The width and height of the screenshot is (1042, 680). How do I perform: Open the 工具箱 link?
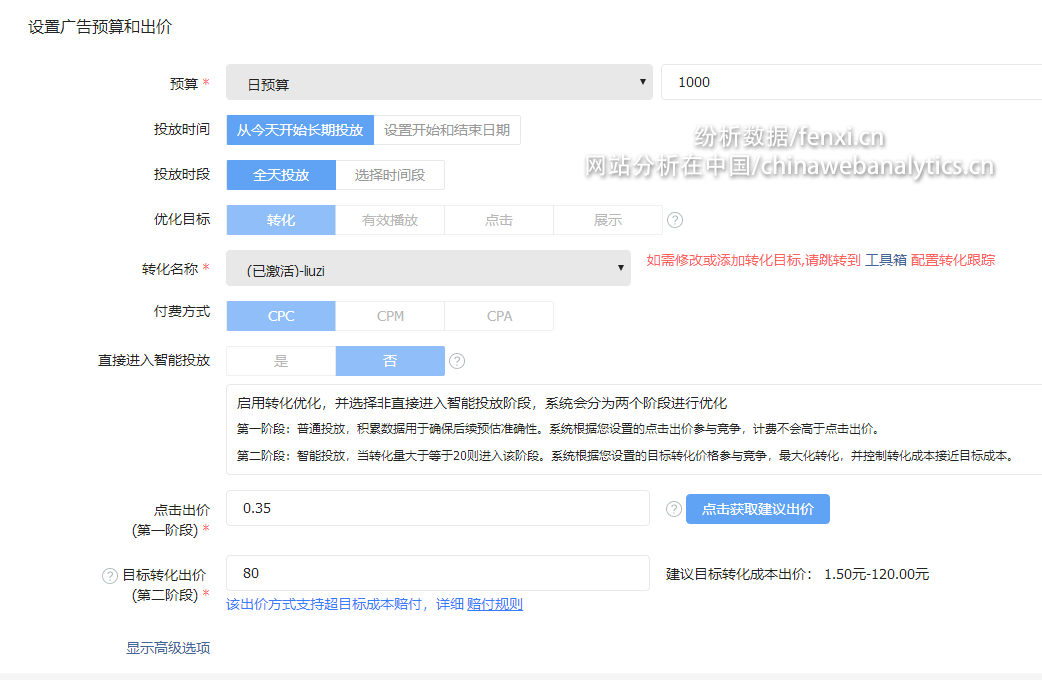(886, 260)
